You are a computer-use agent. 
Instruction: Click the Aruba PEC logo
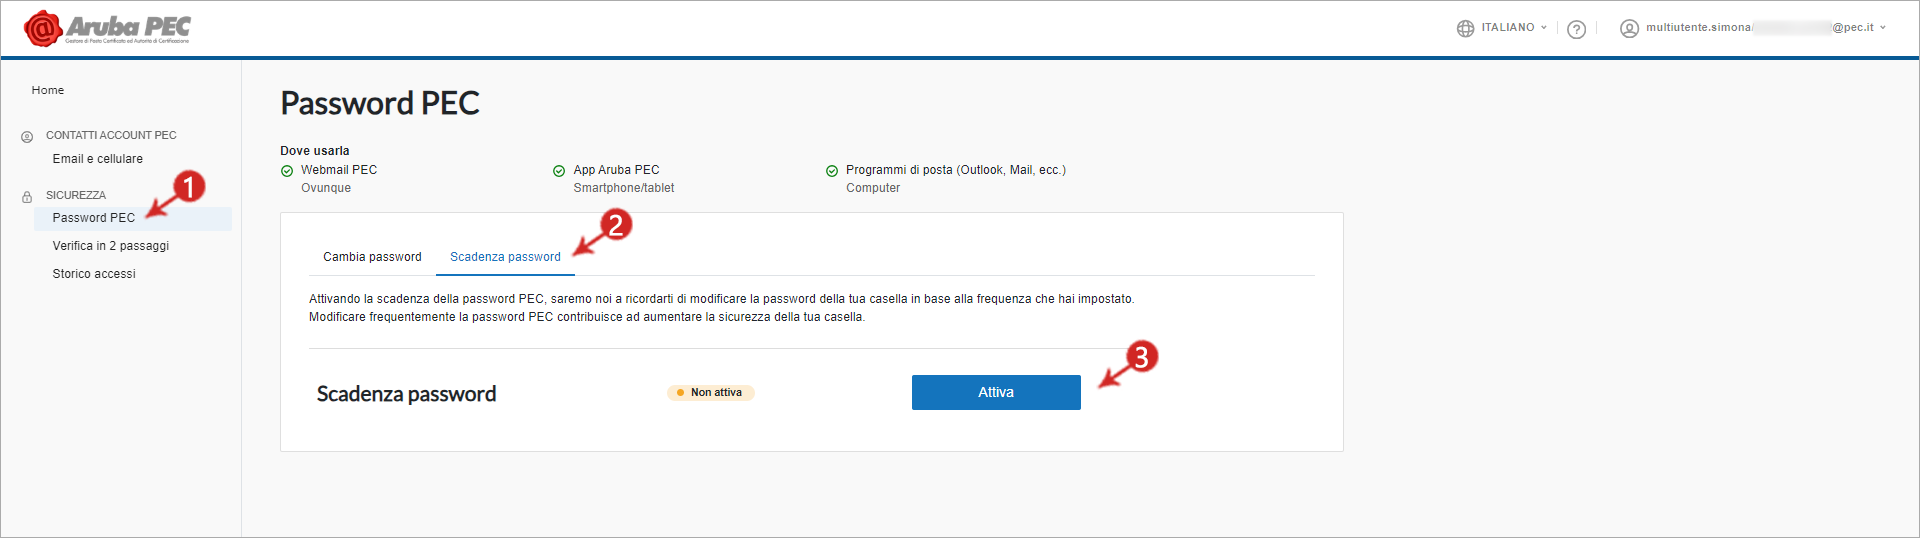pyautogui.click(x=107, y=29)
